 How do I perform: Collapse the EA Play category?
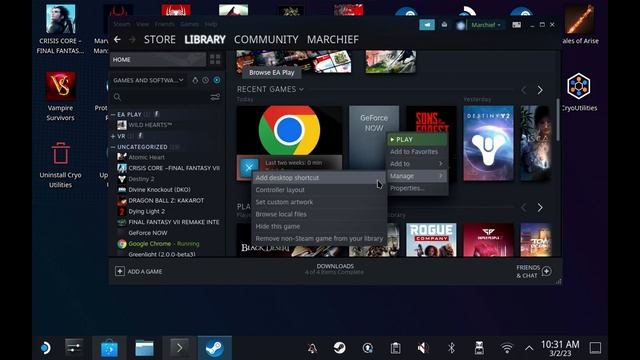(113, 114)
